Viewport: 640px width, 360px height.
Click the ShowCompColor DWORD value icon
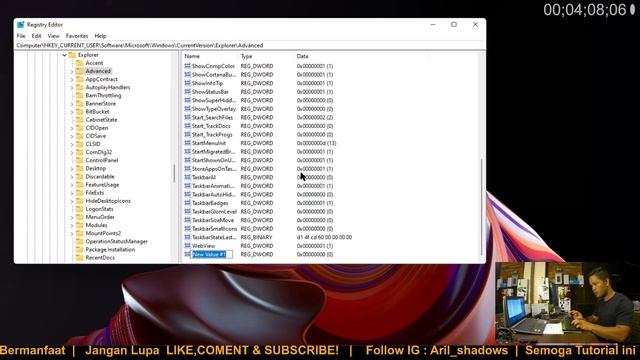[187, 66]
